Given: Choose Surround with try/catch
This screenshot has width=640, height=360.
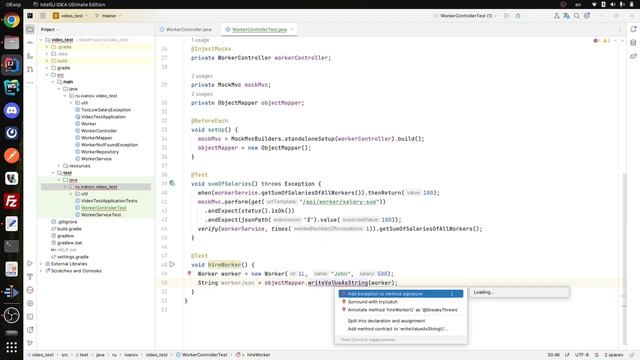Looking at the screenshot, I should [x=401, y=302].
